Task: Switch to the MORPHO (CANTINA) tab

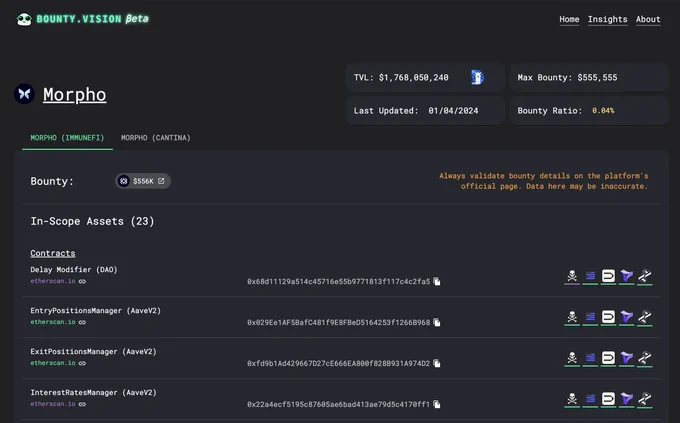Action: [156, 138]
